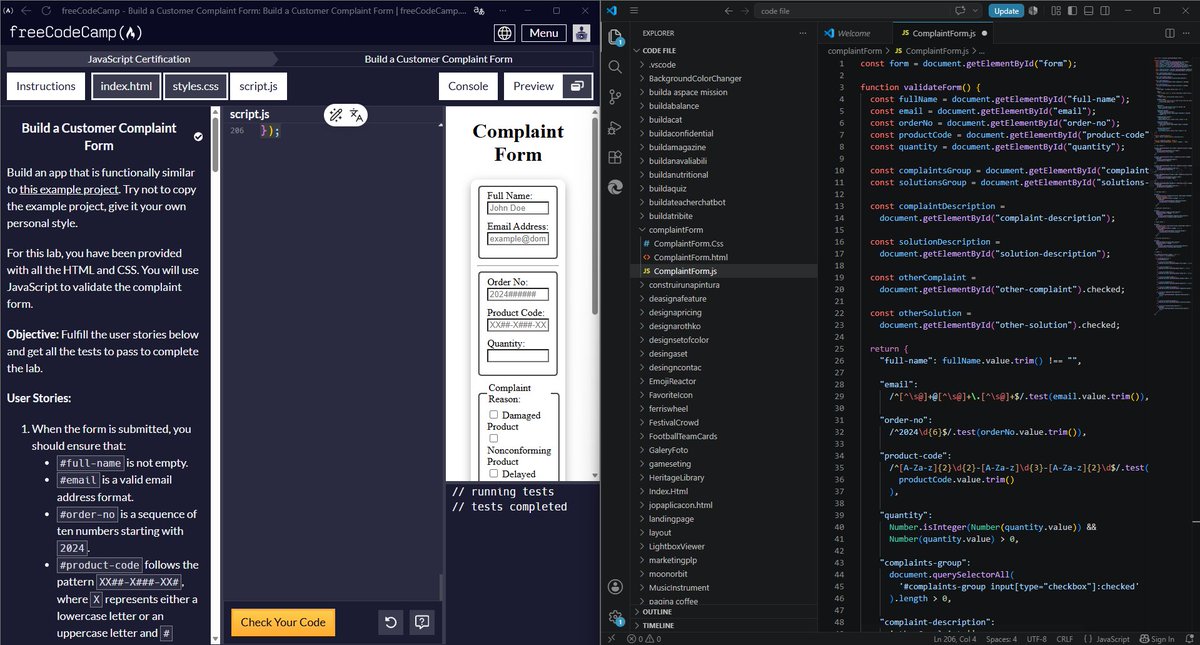Go back with VS Code navigation arrow

coord(728,11)
